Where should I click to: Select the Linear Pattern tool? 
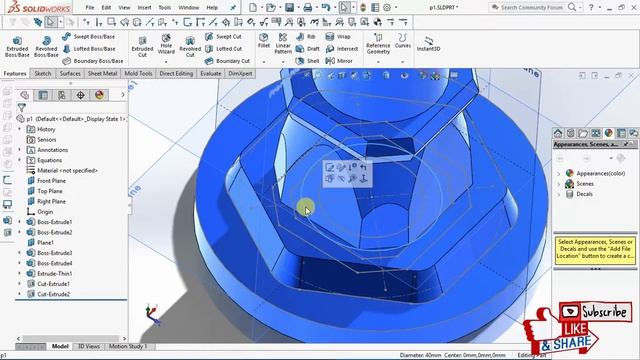pyautogui.click(x=283, y=44)
